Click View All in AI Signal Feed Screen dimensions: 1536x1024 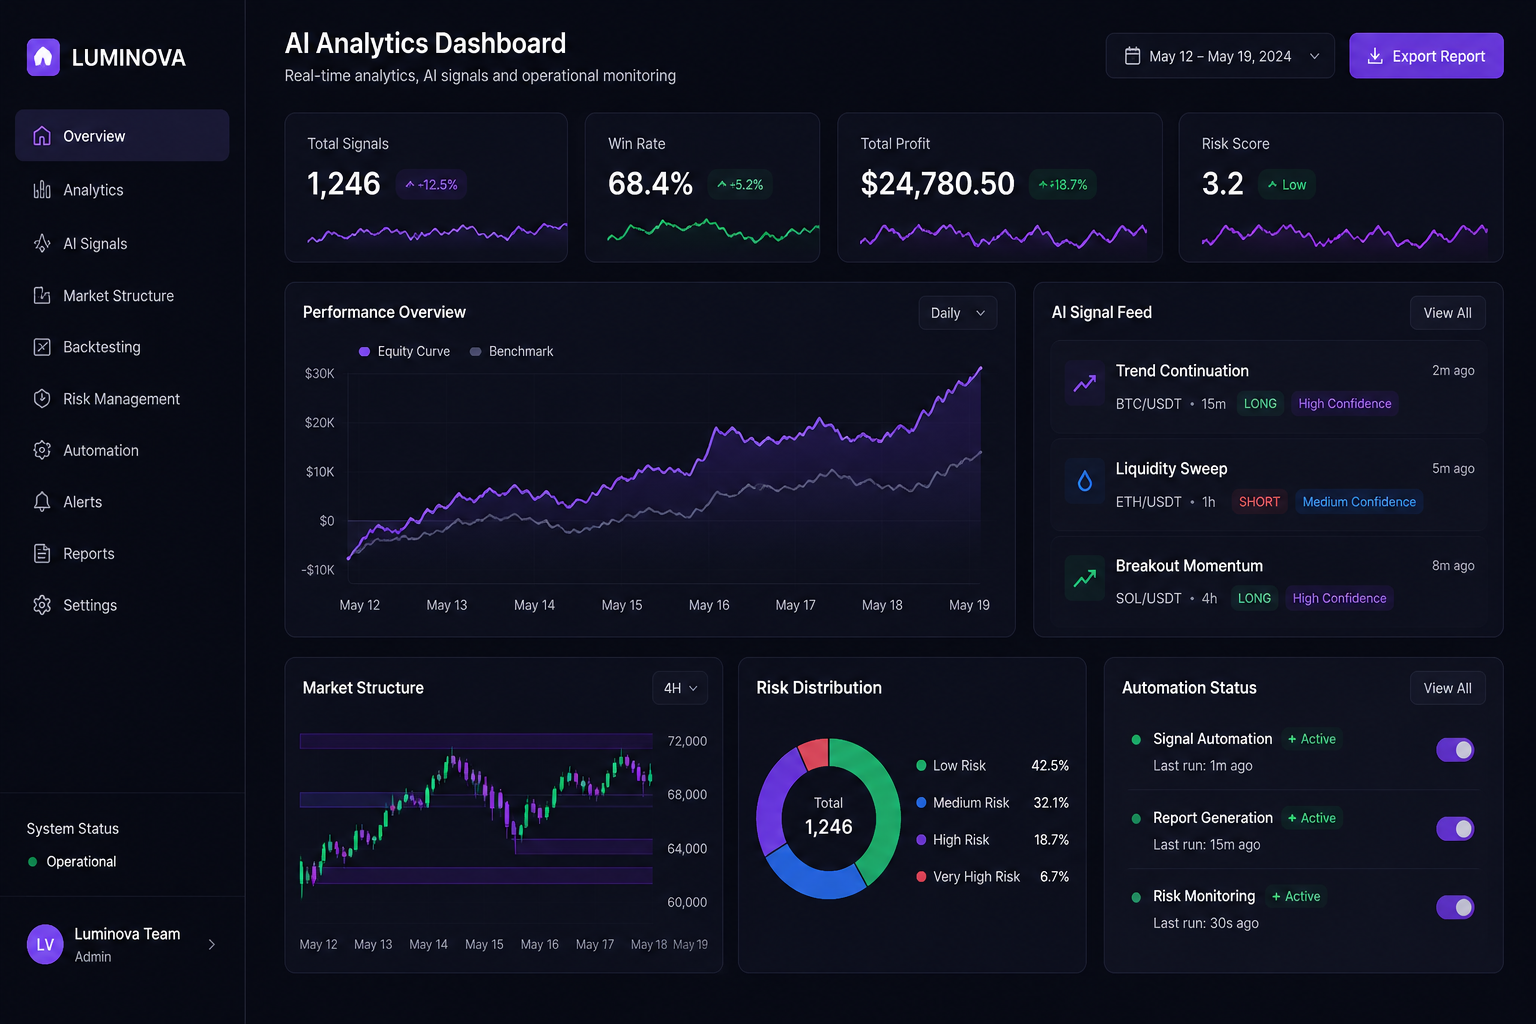click(x=1447, y=313)
